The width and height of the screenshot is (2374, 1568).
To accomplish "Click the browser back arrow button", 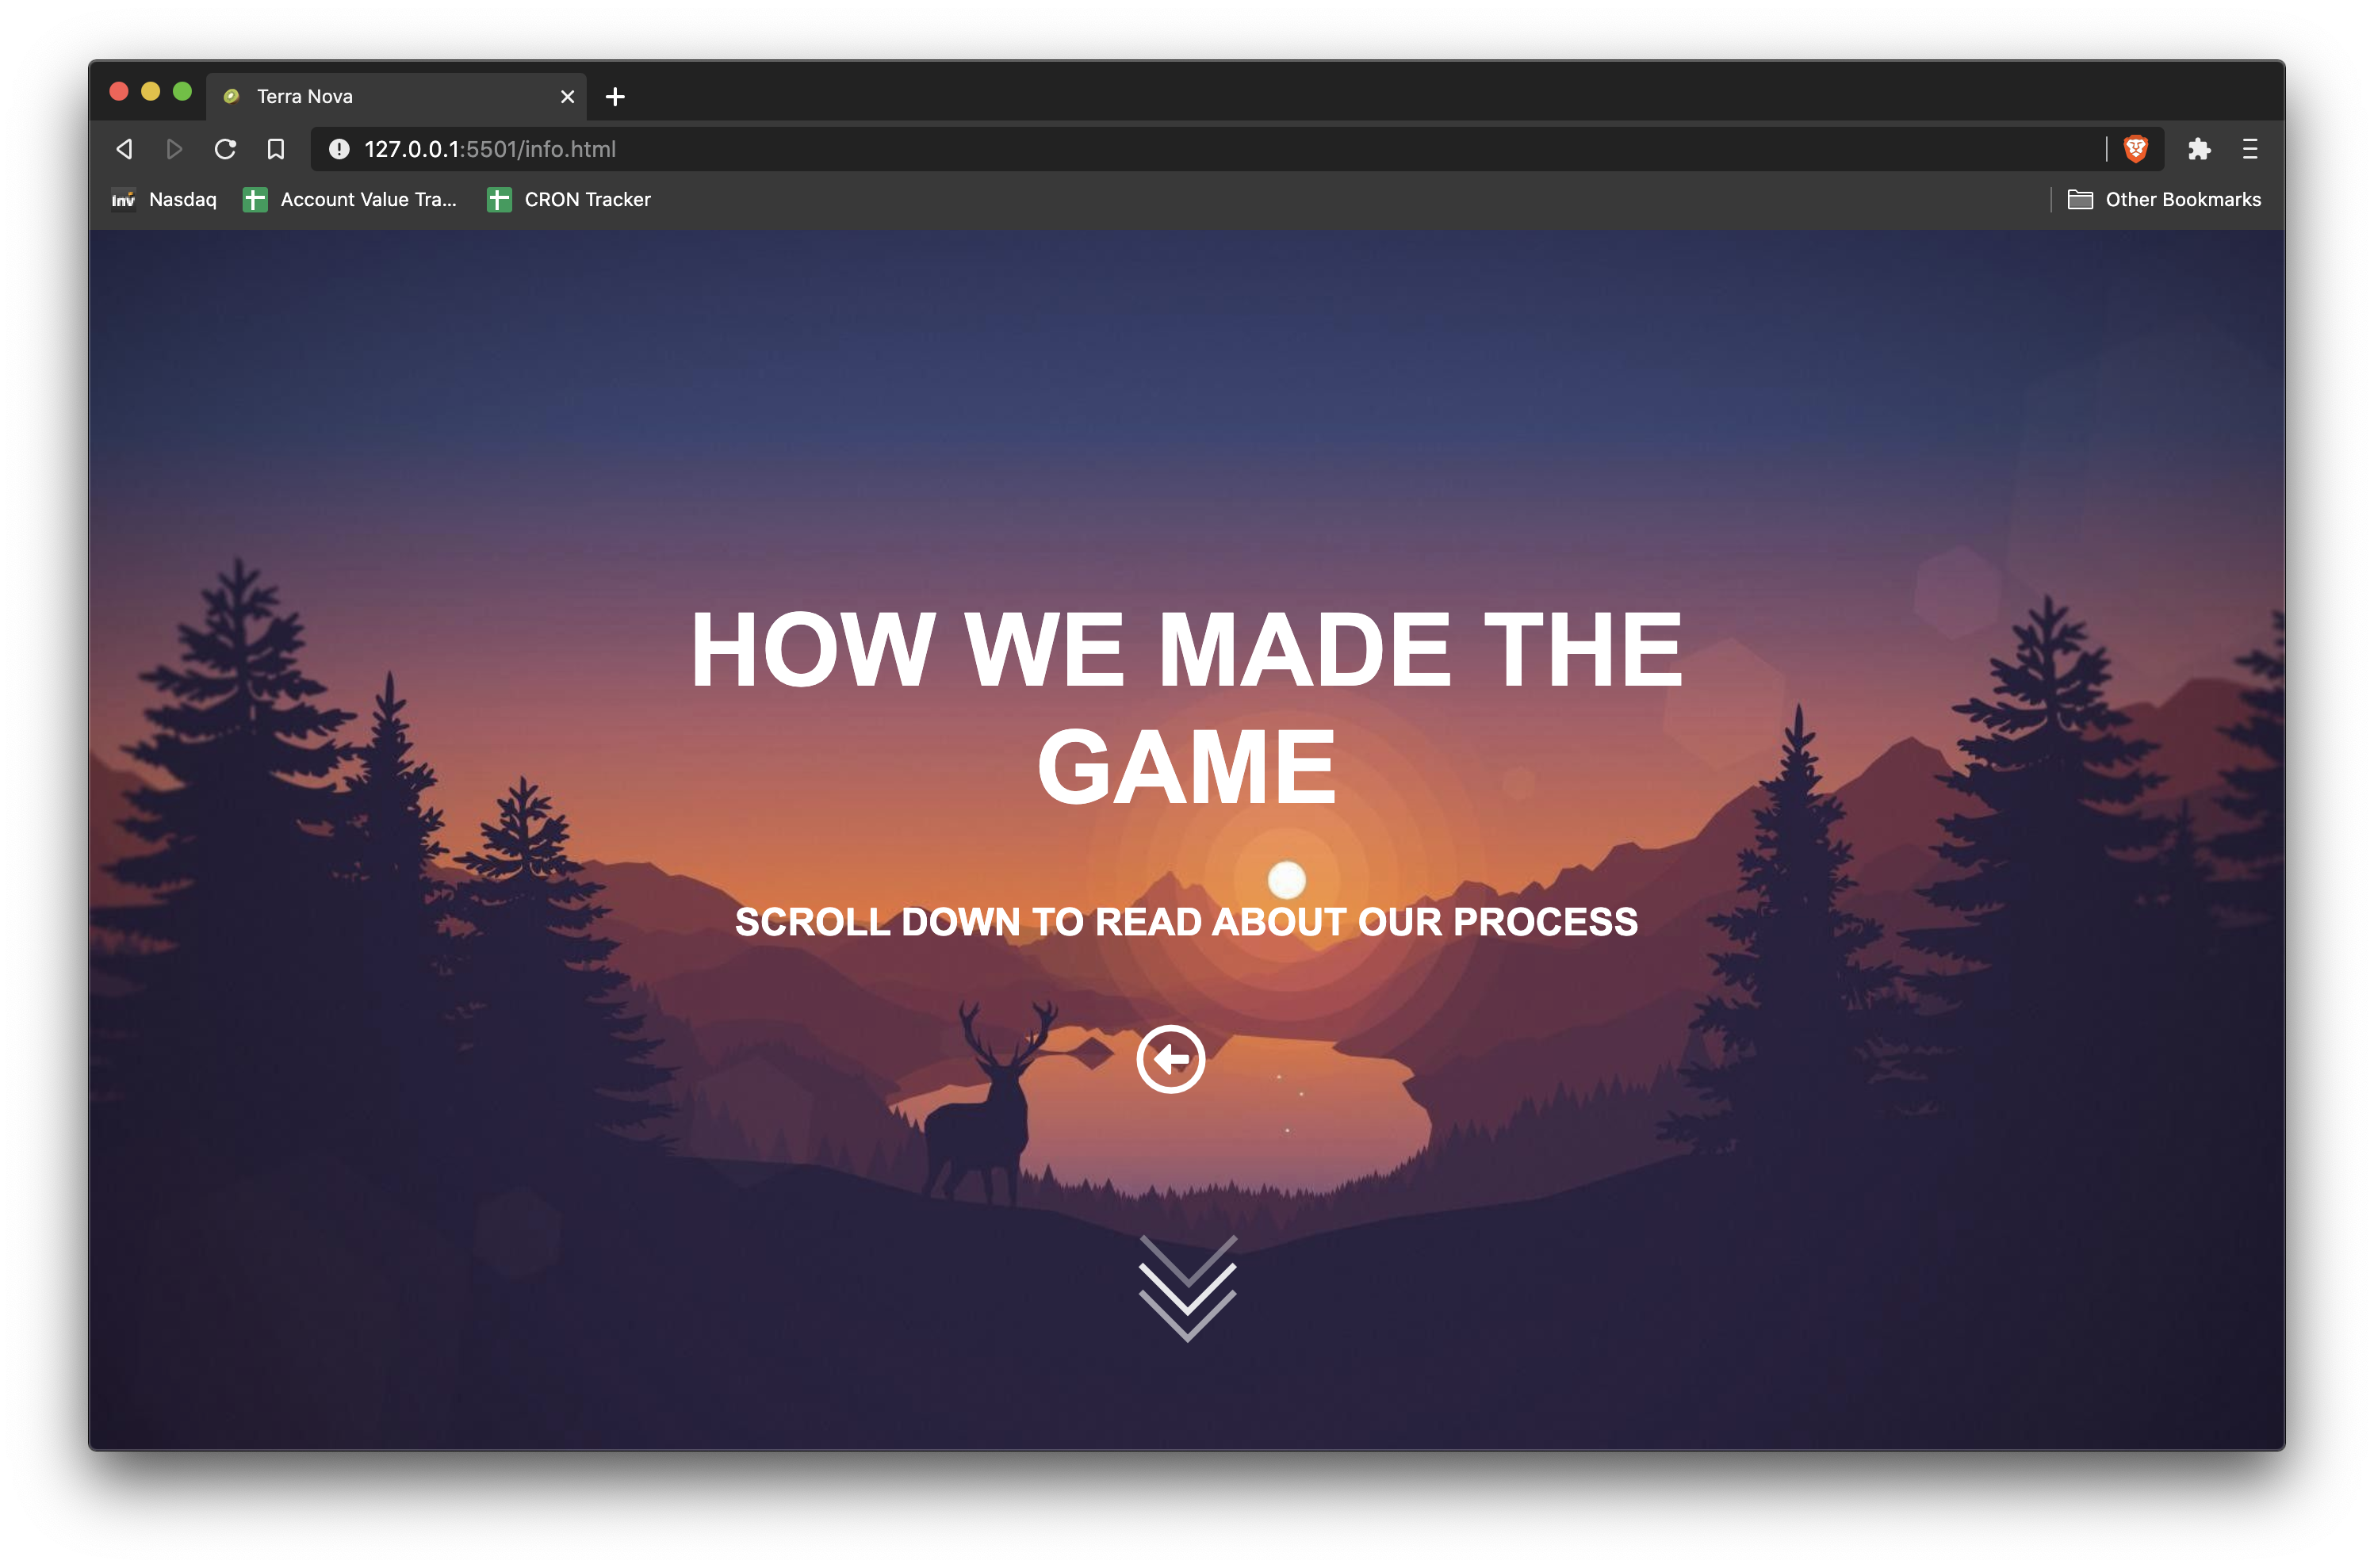I will pos(124,149).
